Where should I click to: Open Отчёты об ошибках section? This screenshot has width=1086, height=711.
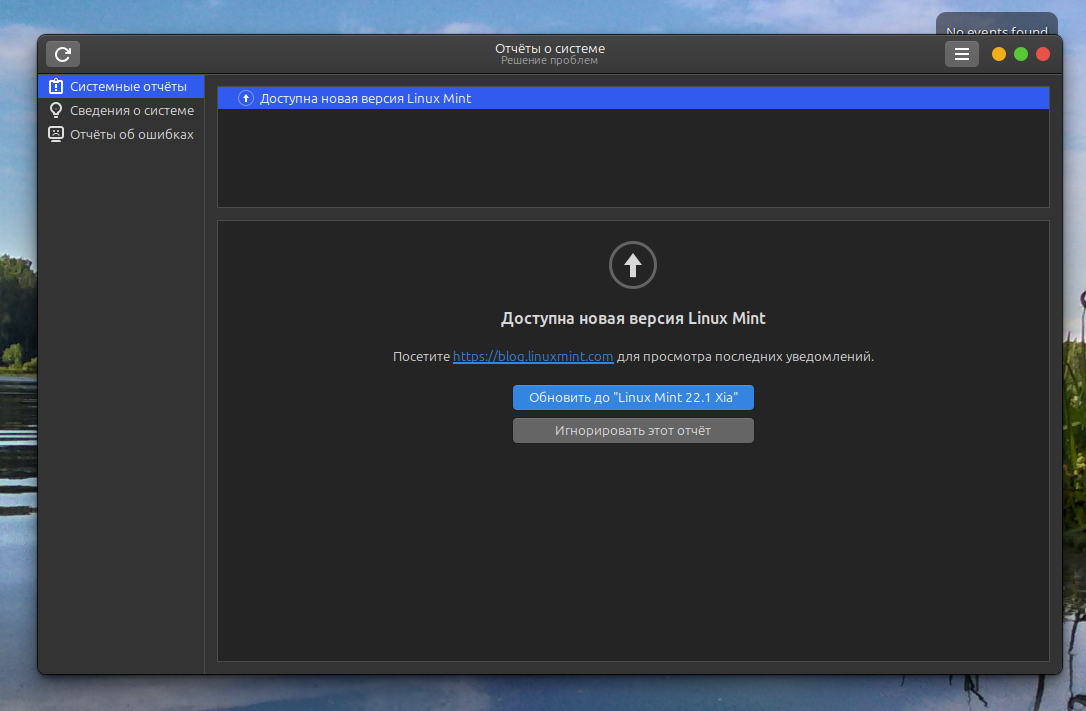(x=121, y=134)
